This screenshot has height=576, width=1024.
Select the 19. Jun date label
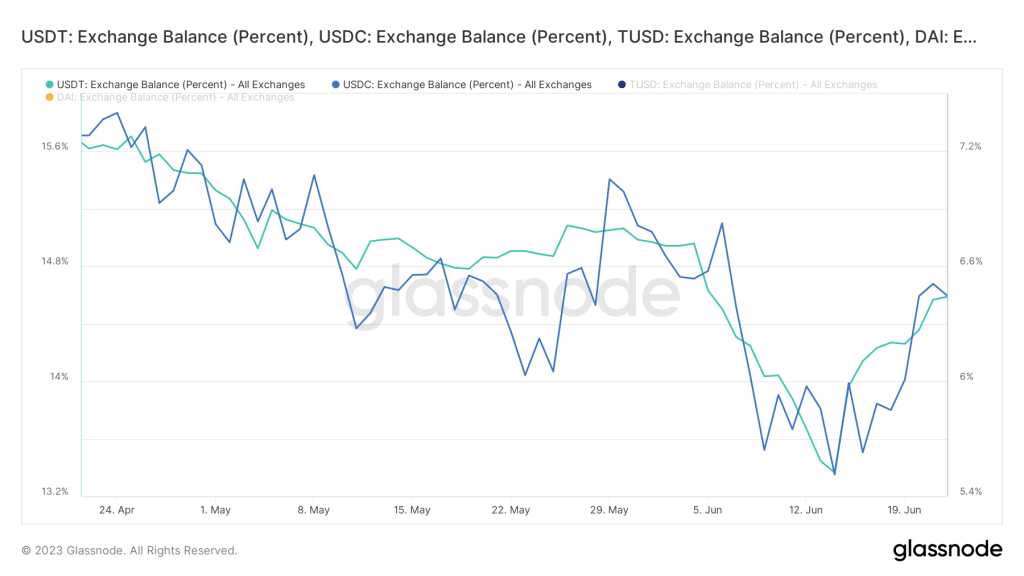point(904,510)
